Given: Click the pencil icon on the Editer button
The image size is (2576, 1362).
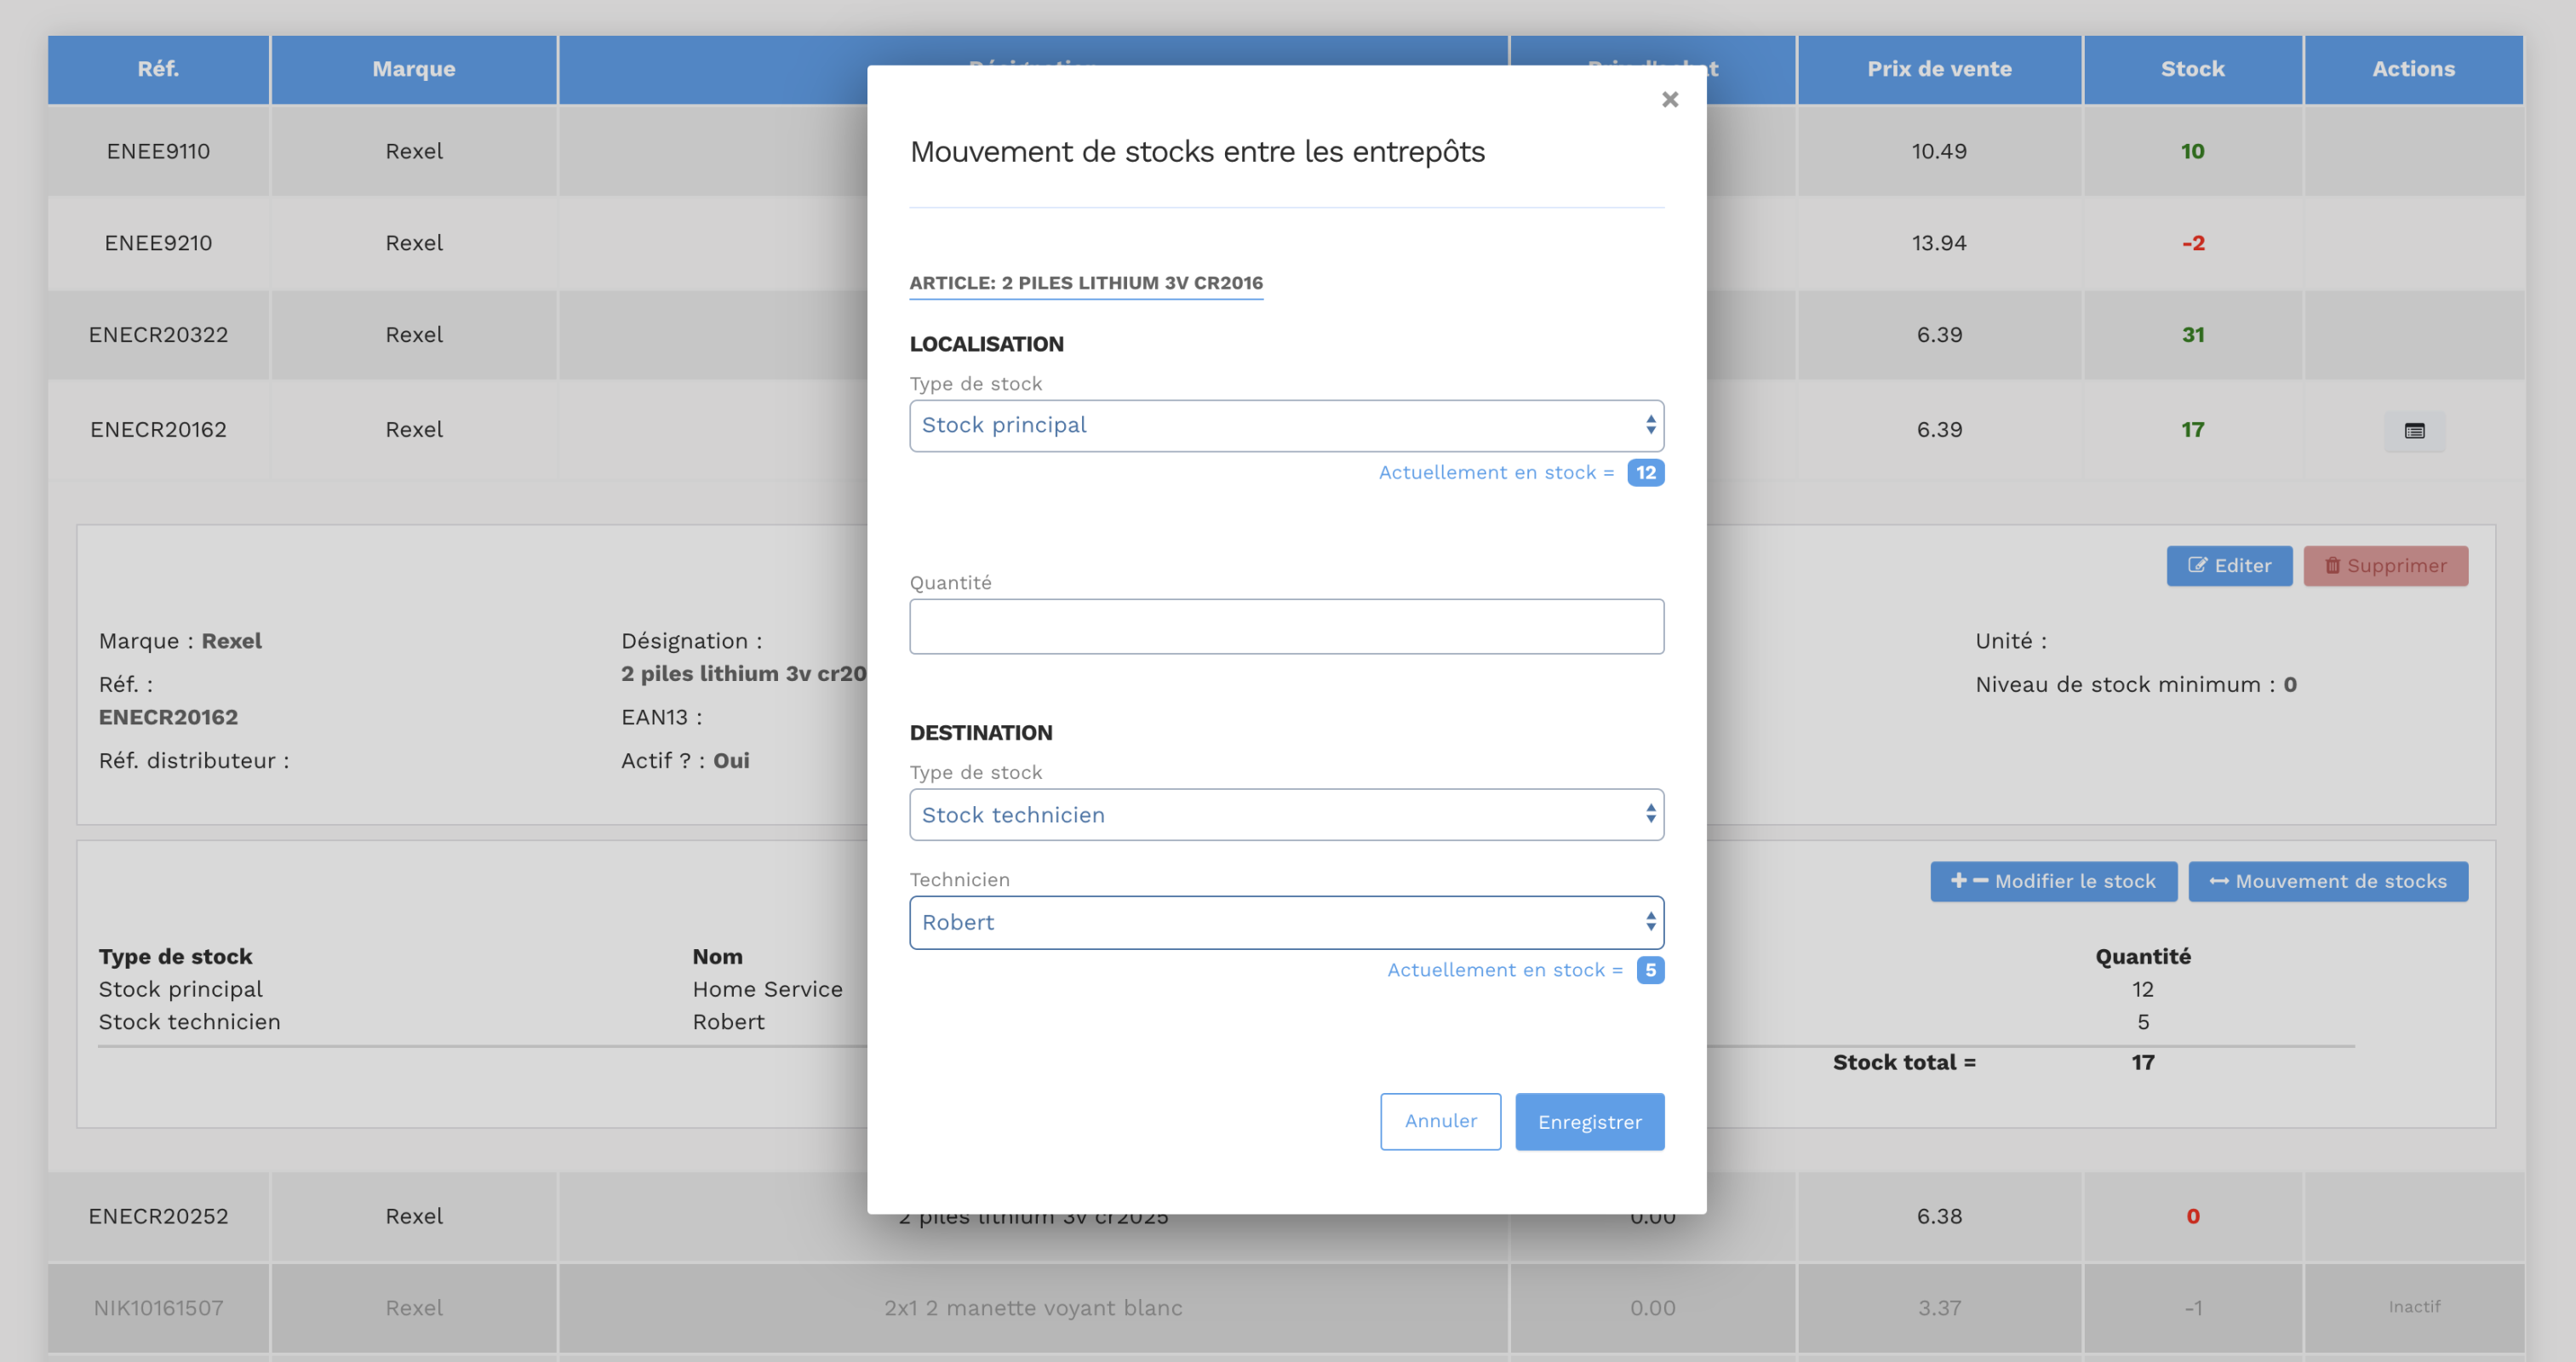Looking at the screenshot, I should tap(2198, 565).
